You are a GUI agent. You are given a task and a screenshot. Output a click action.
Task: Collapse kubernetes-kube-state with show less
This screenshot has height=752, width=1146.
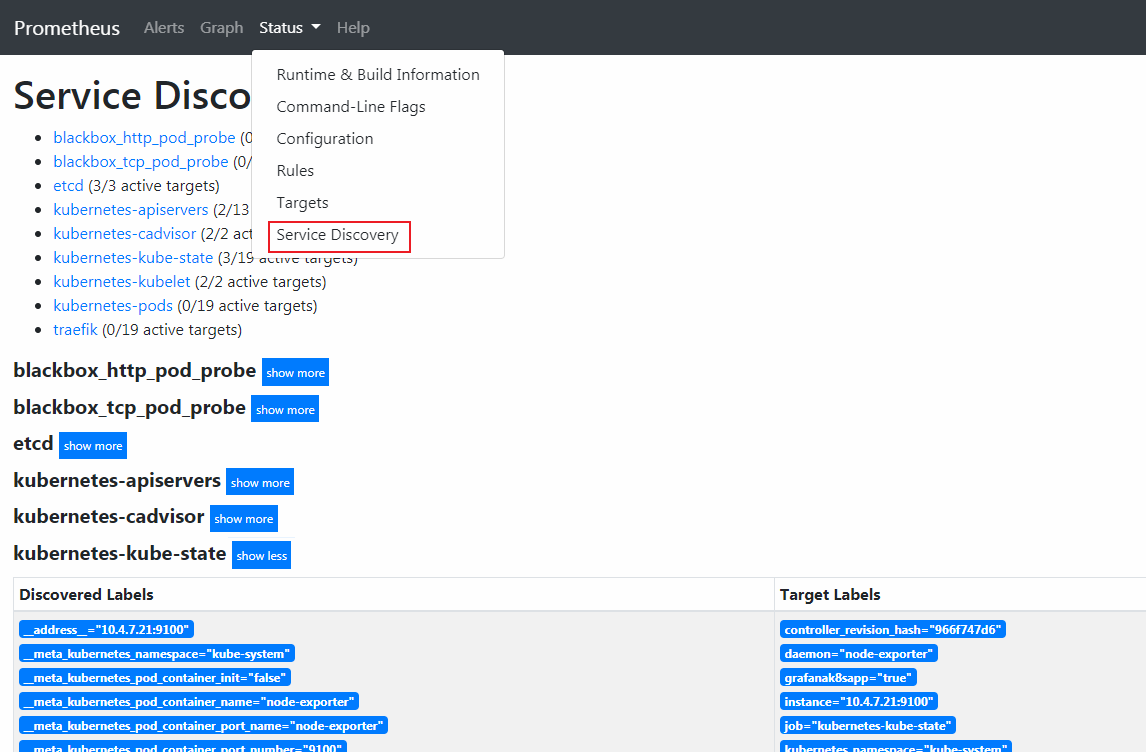262,555
